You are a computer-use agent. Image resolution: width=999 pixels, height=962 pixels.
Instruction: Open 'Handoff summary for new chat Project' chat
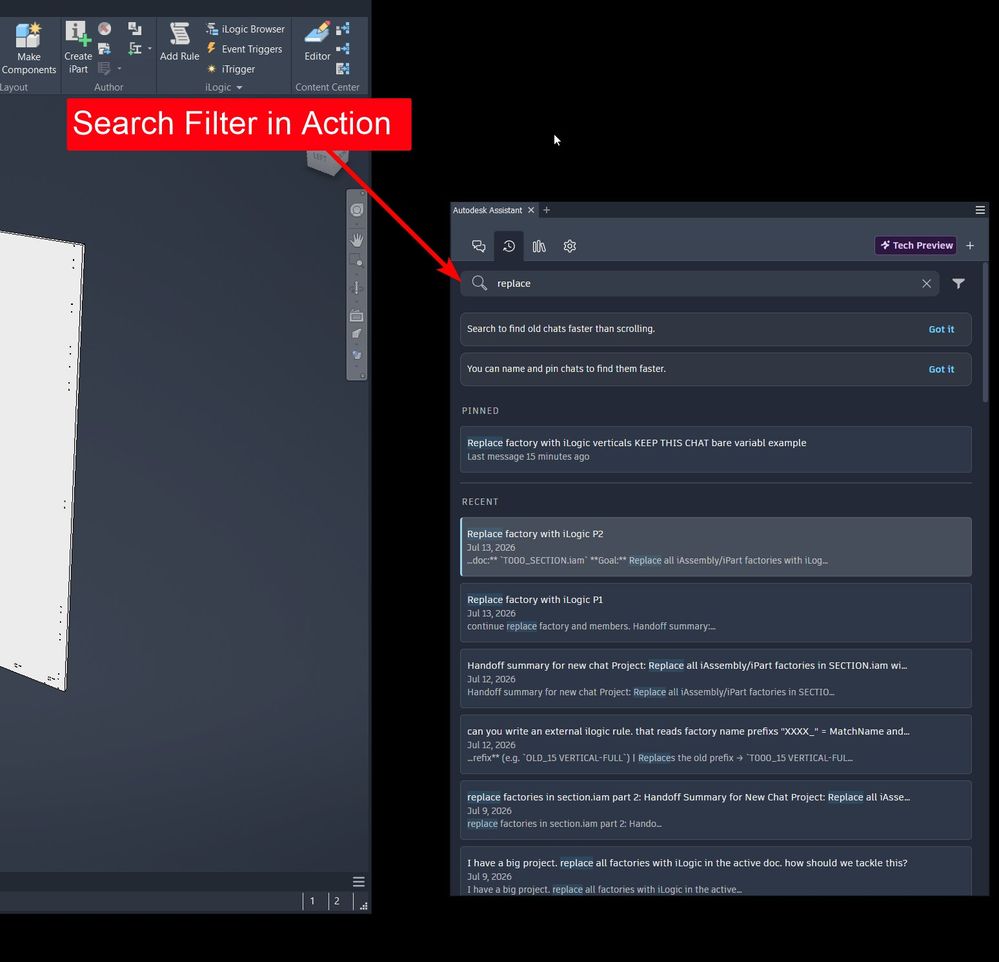tap(715, 678)
